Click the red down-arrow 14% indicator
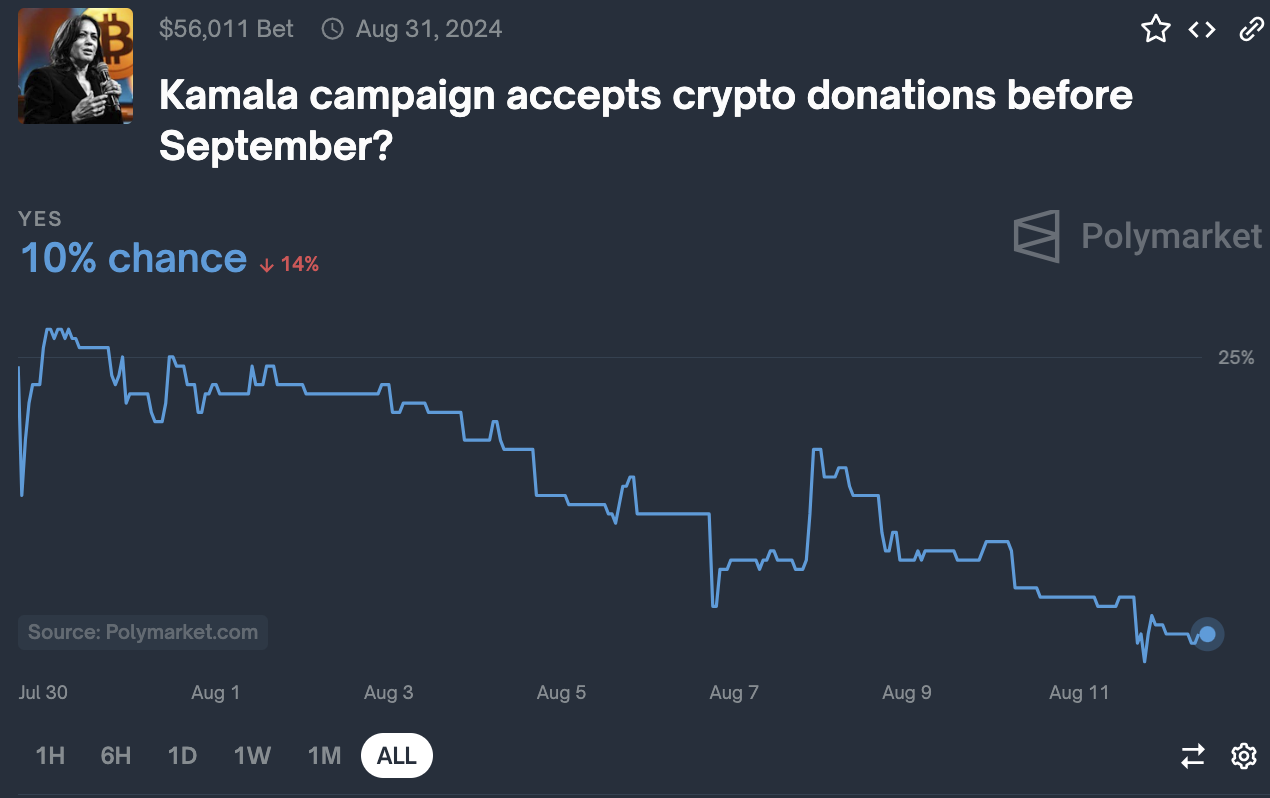Screen dimensions: 1270x798 click(289, 264)
